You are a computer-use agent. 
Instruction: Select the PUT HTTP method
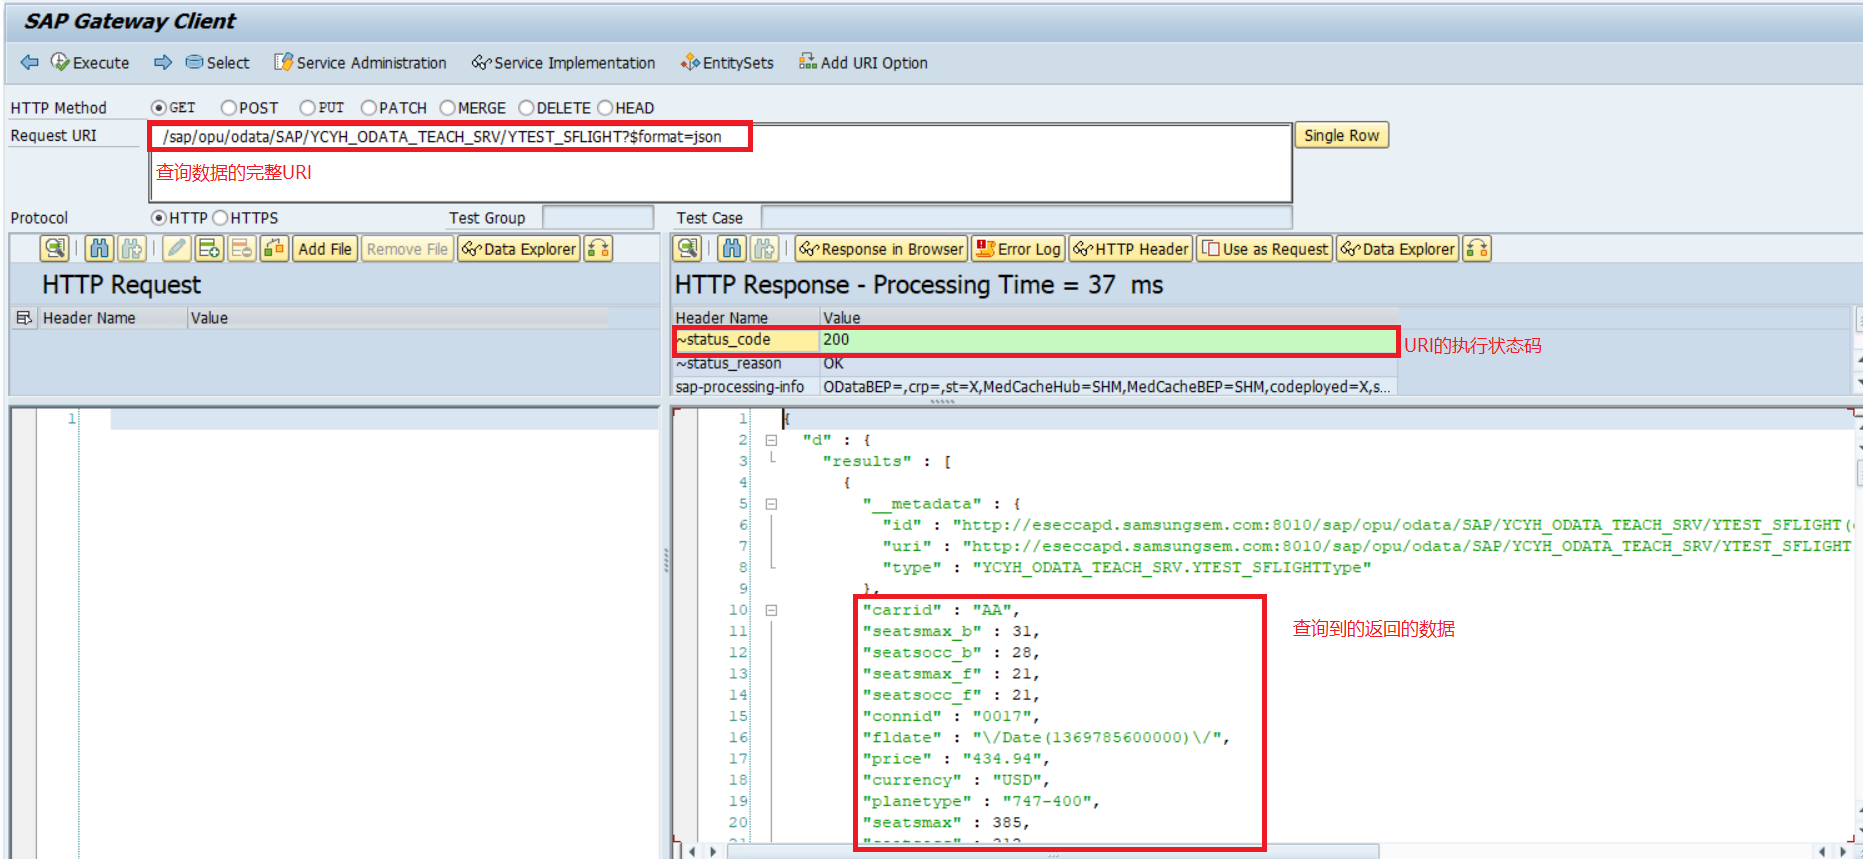[308, 108]
